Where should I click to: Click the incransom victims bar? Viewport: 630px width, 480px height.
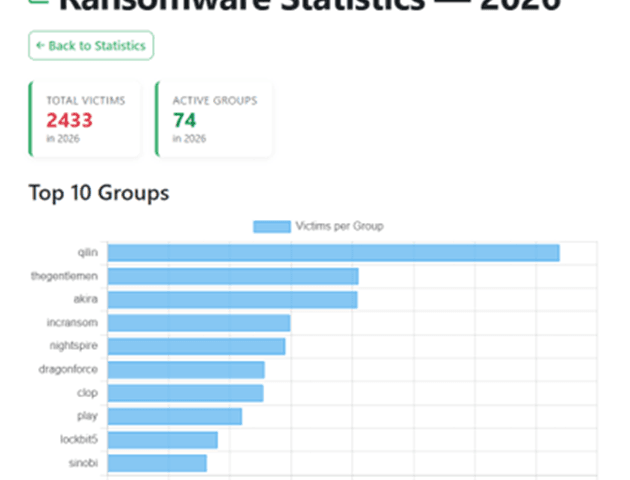pyautogui.click(x=198, y=323)
